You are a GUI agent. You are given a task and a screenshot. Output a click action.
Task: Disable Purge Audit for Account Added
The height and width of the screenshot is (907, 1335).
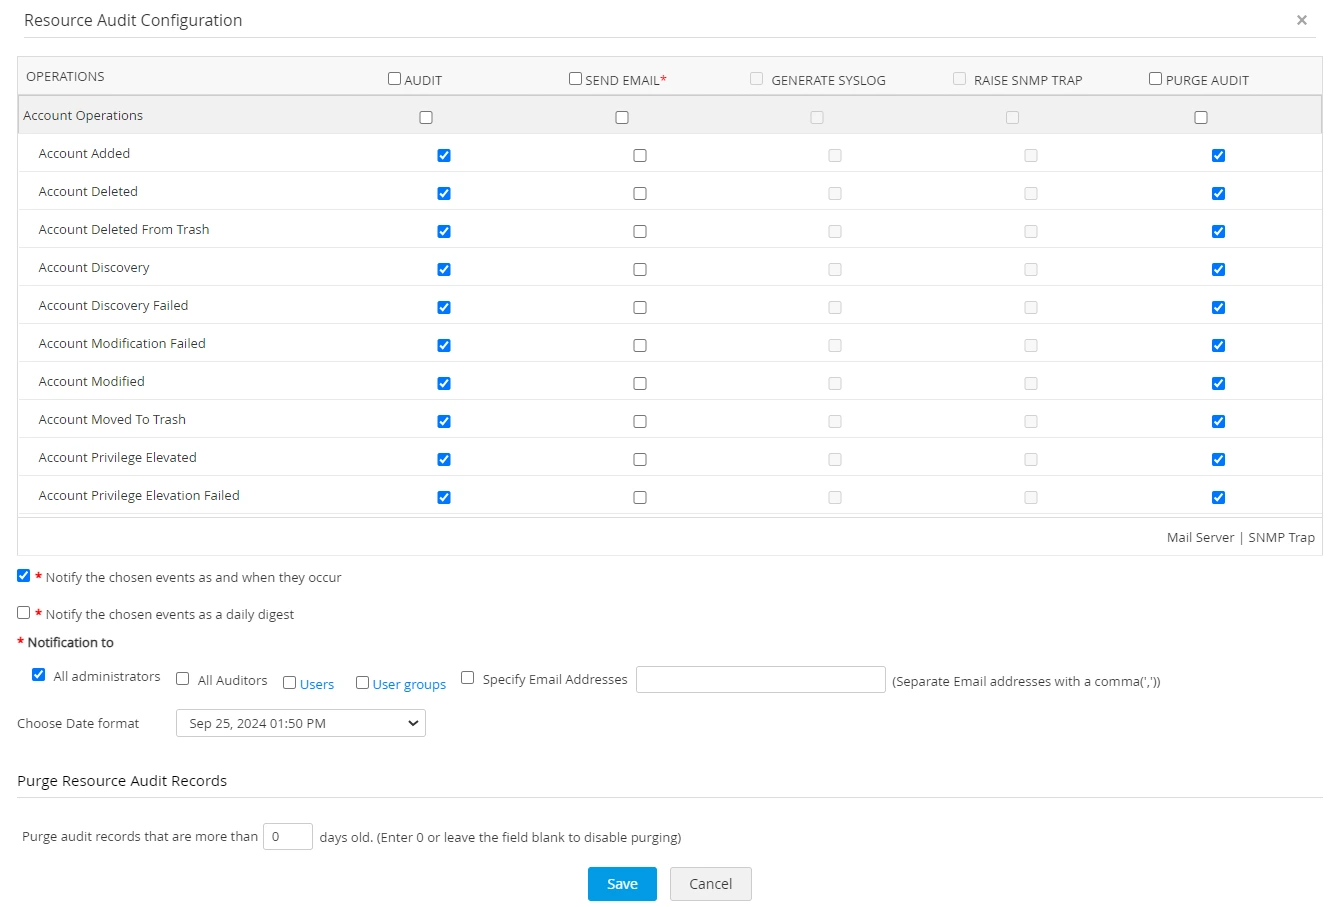point(1218,155)
